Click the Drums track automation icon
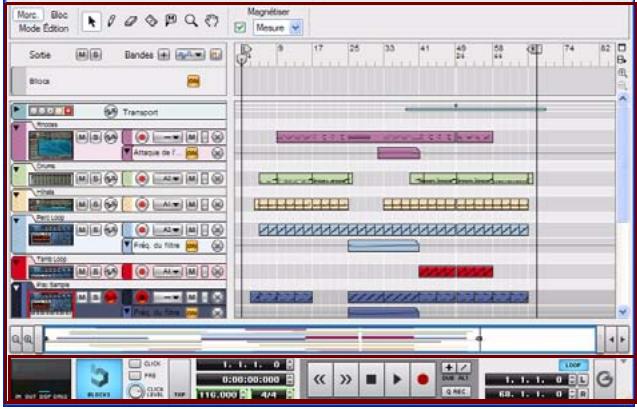Viewport: 637px width, 409px height. (110, 178)
